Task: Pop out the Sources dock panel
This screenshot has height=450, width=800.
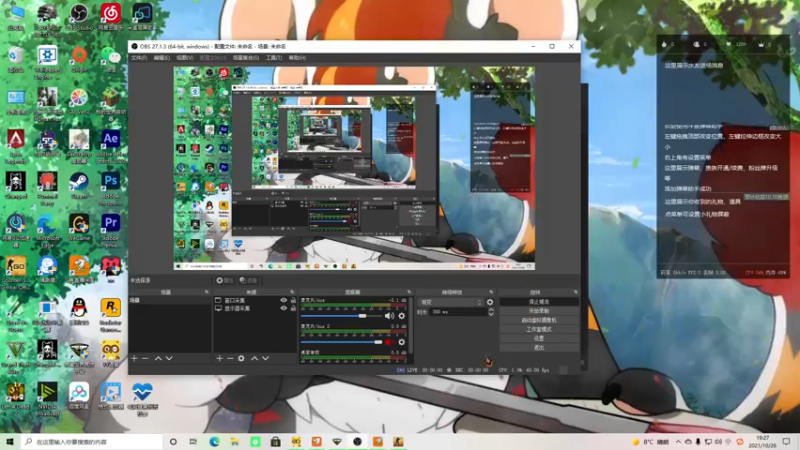Action: [292, 292]
